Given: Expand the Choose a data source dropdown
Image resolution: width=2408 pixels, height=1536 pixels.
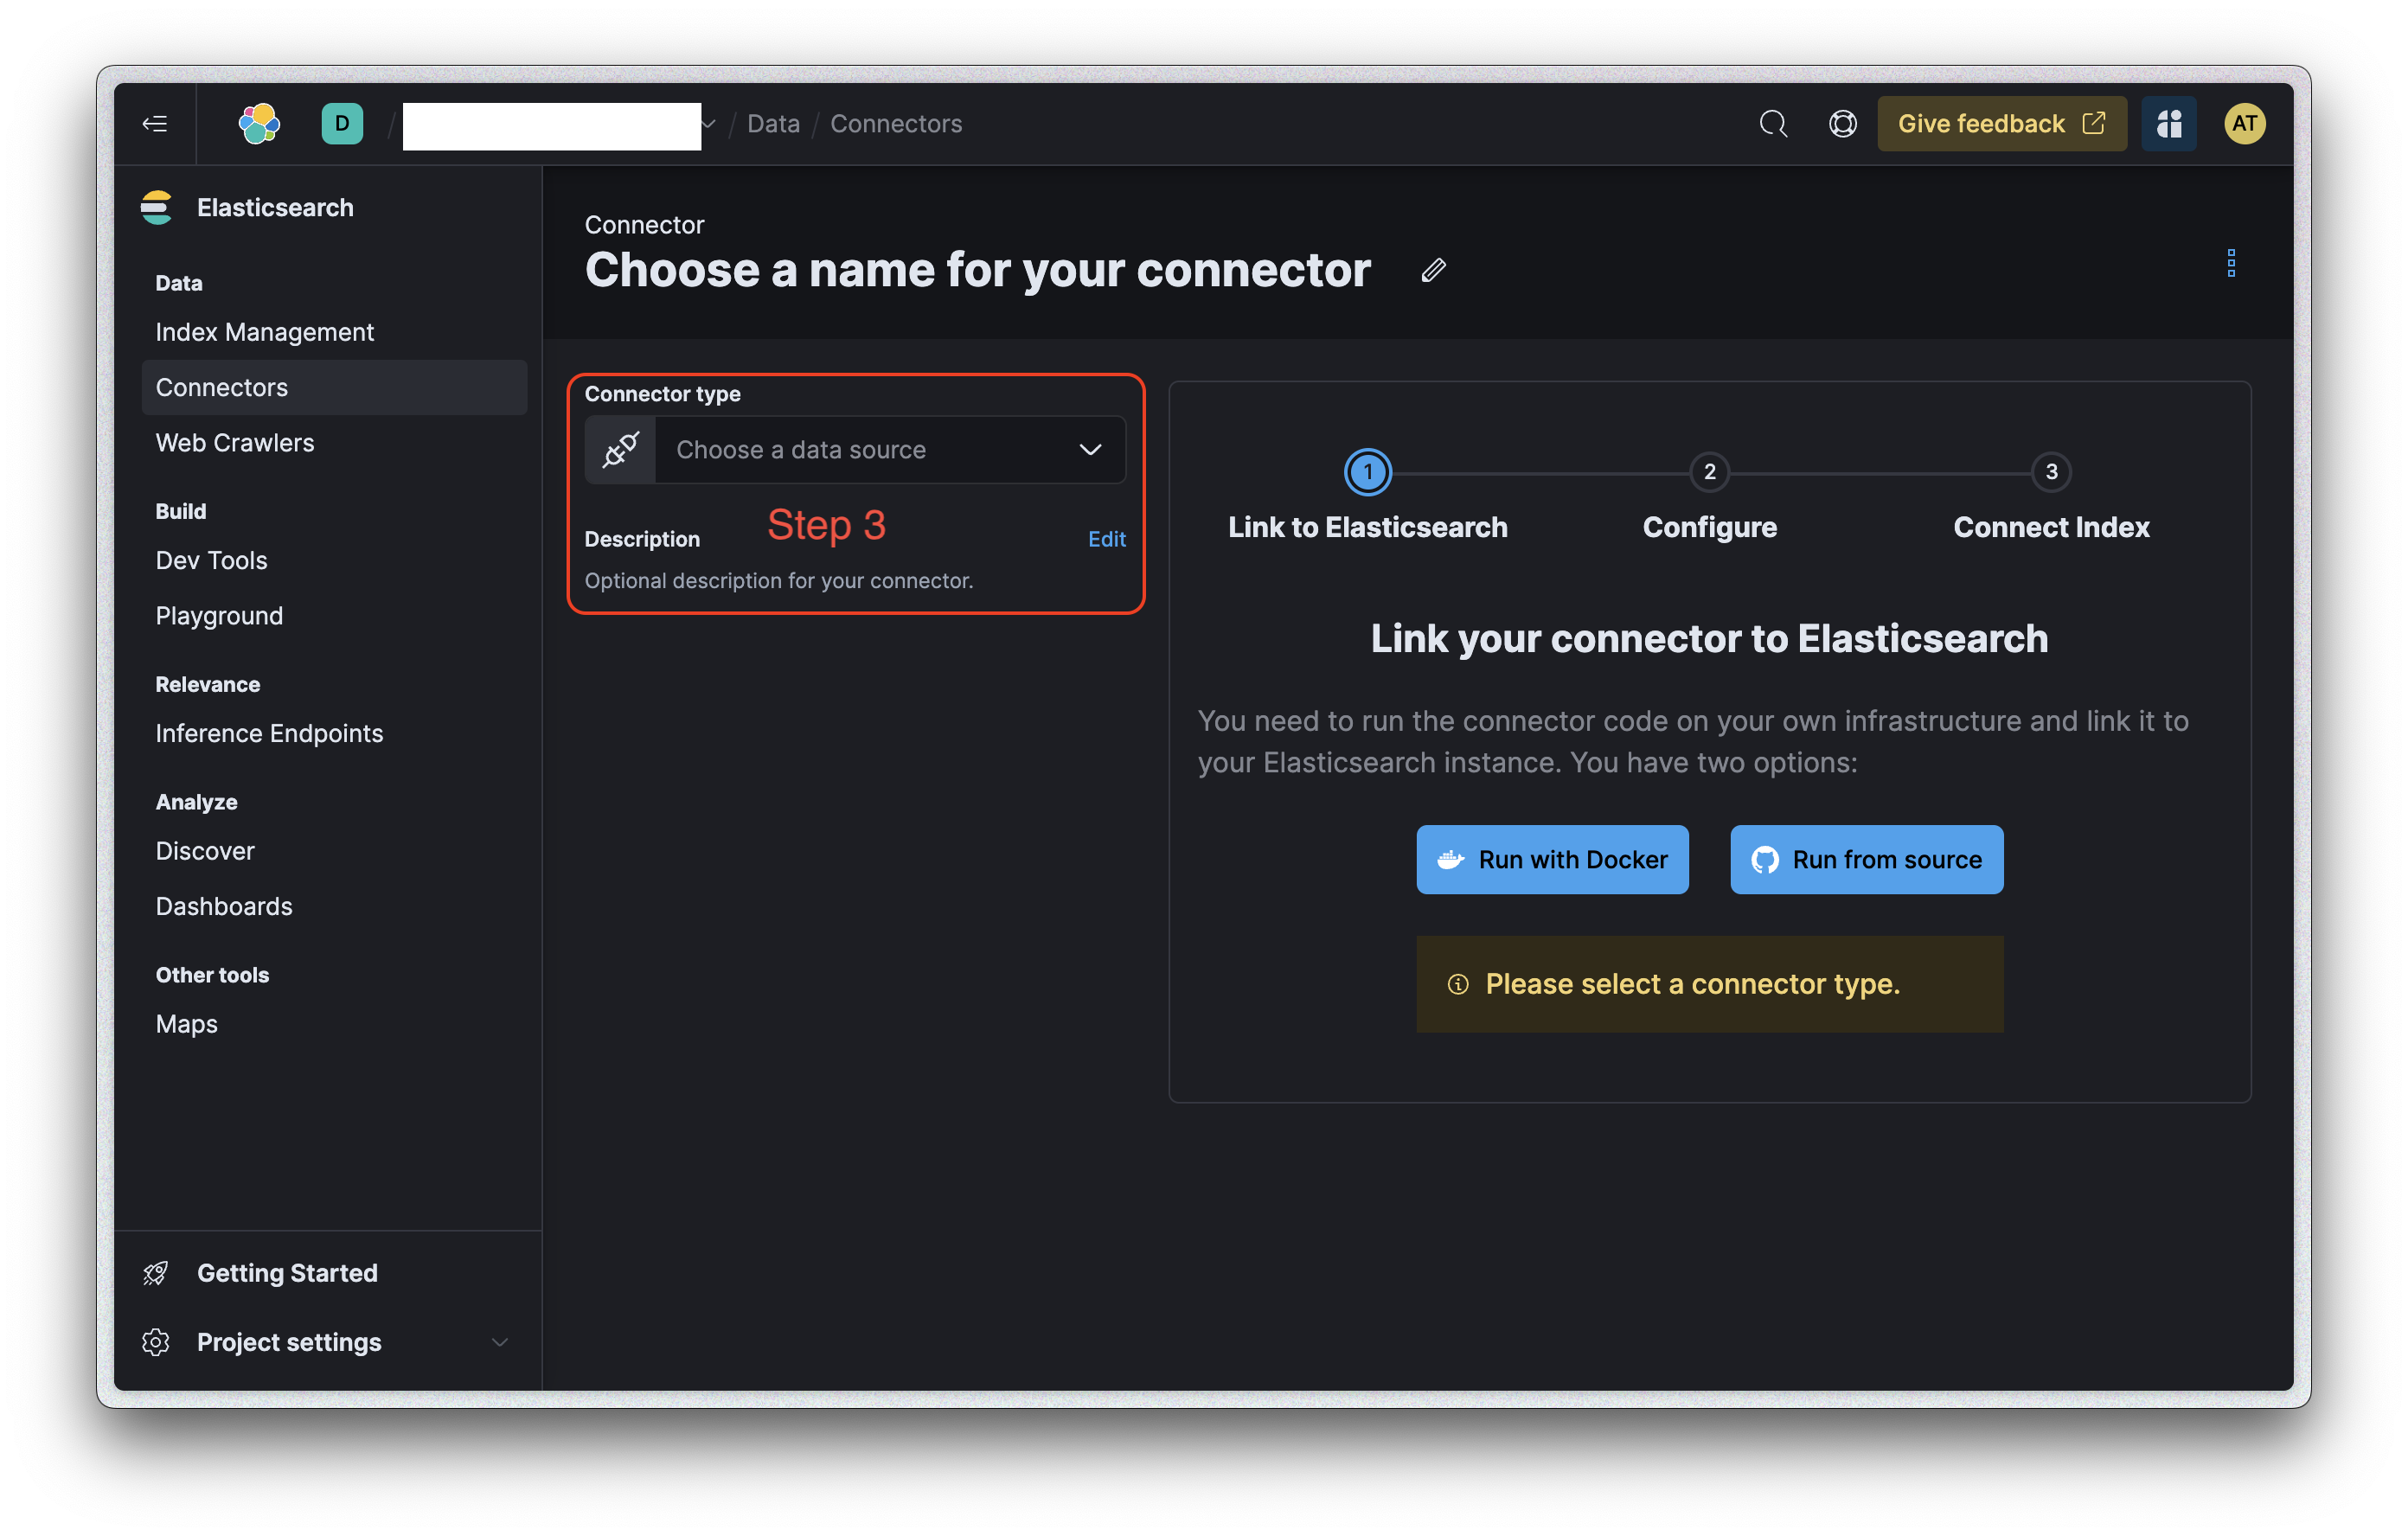Looking at the screenshot, I should coord(855,450).
